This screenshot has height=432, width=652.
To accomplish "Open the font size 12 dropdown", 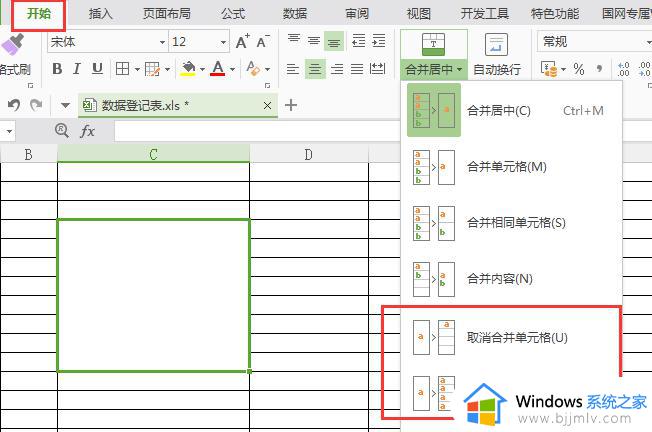I will click(223, 42).
